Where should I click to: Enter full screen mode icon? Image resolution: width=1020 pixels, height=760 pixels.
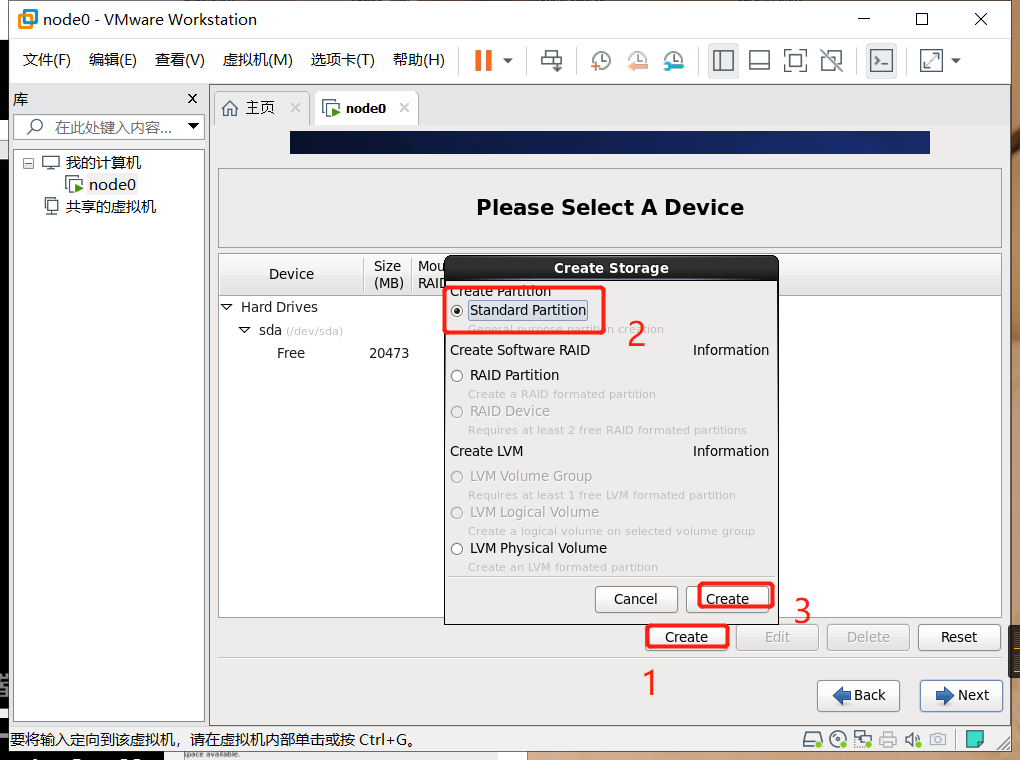coord(795,61)
